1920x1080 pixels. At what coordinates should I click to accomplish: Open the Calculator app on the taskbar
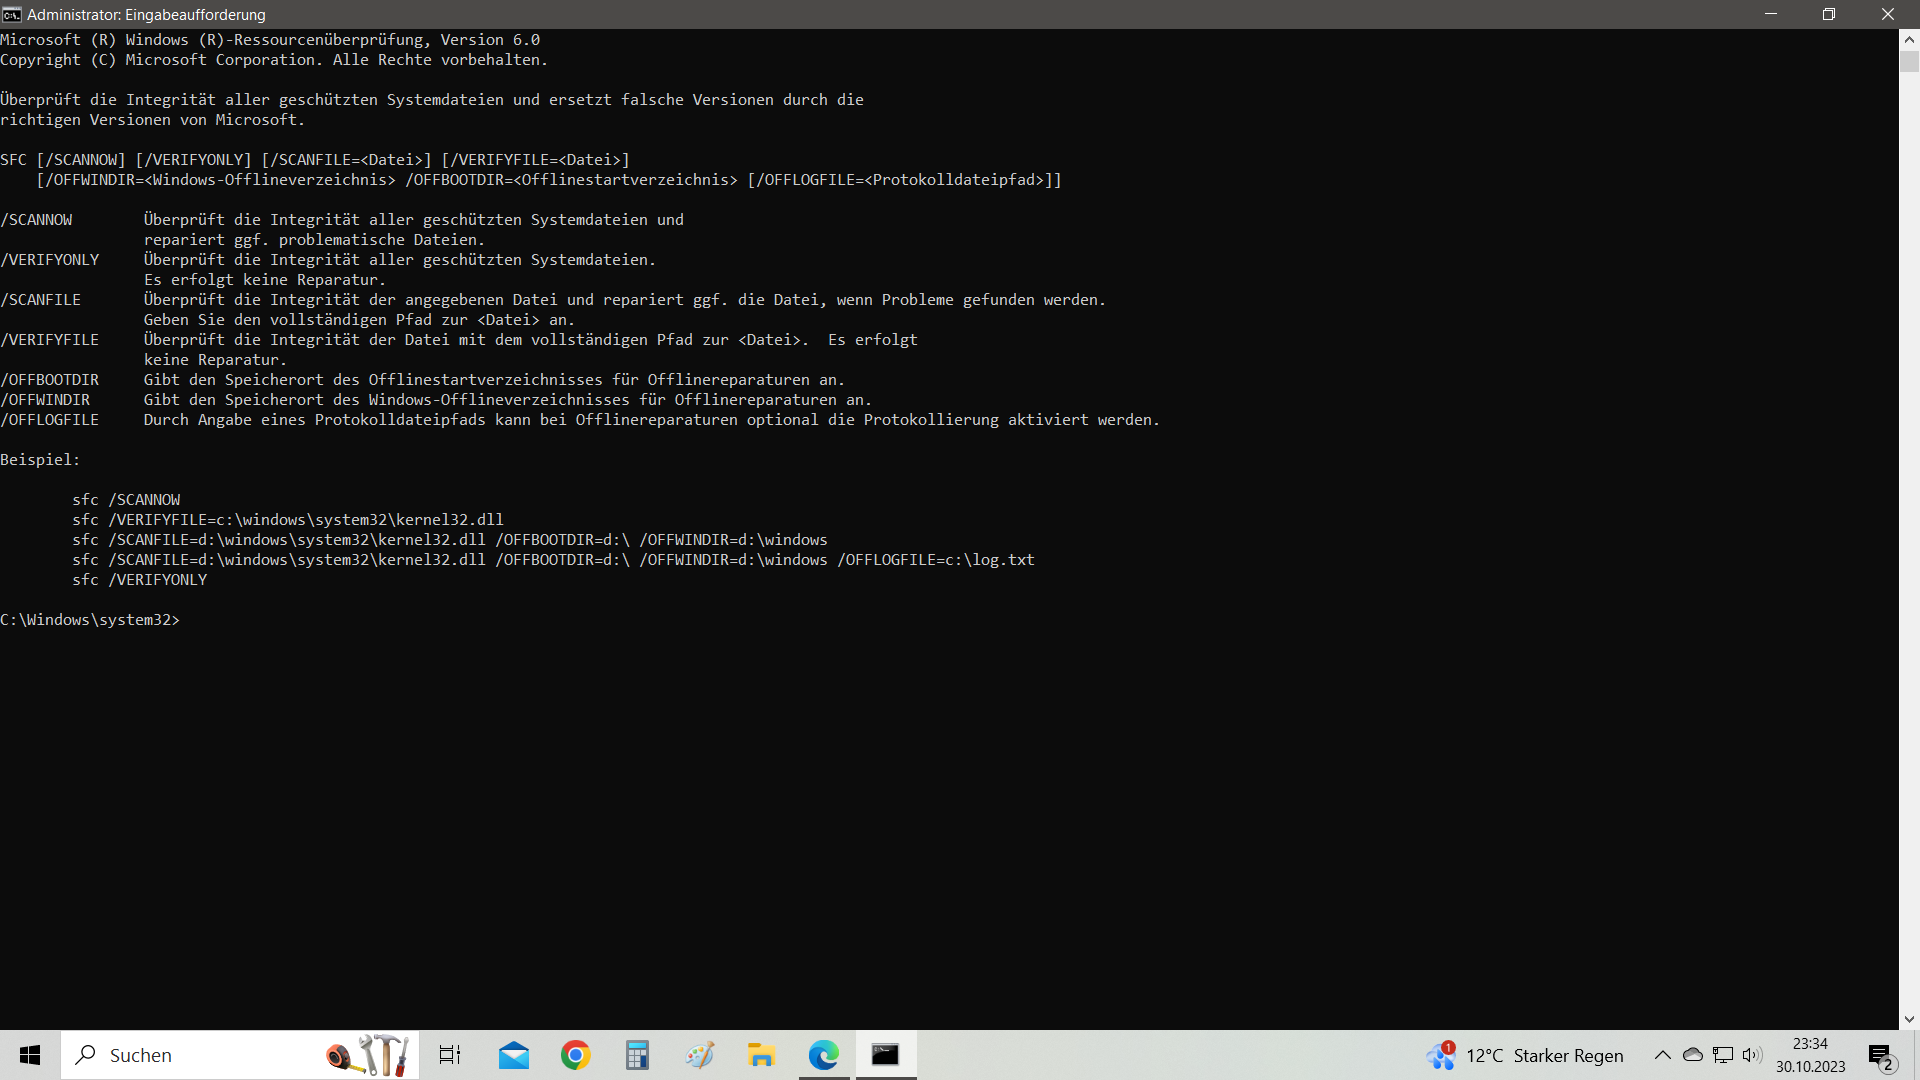click(x=637, y=1055)
